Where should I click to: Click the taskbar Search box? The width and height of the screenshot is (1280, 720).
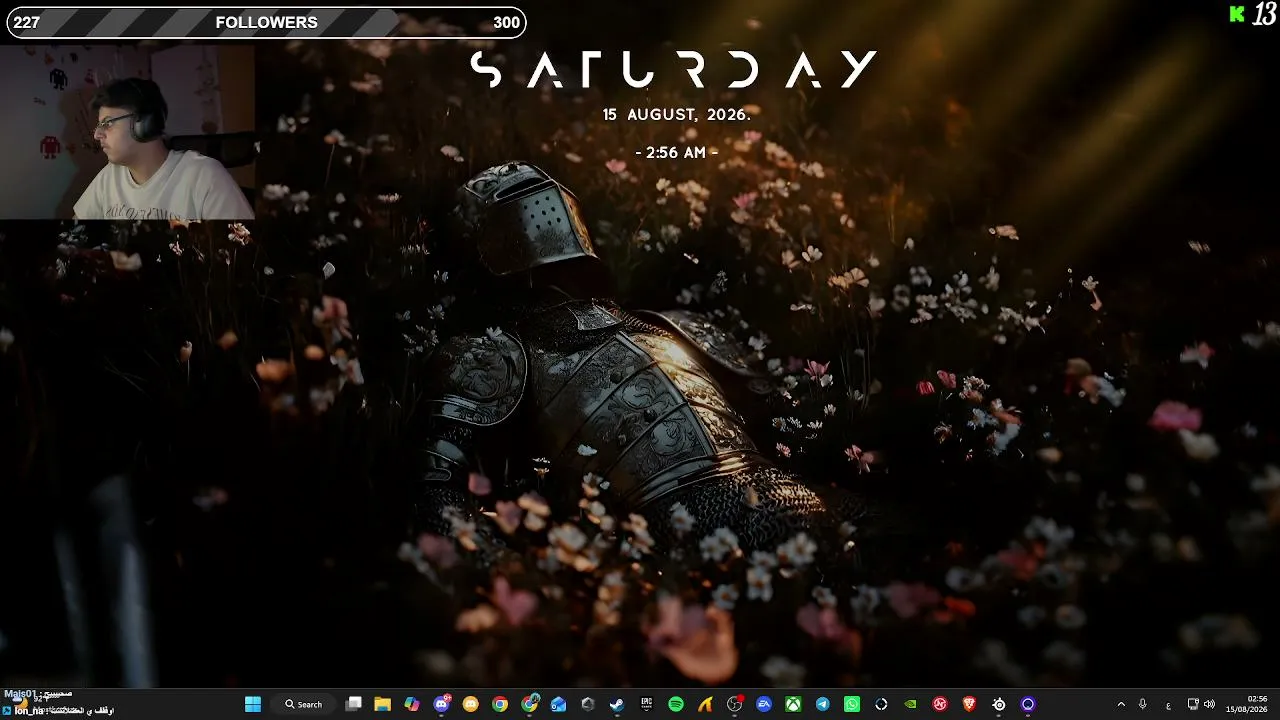[304, 704]
